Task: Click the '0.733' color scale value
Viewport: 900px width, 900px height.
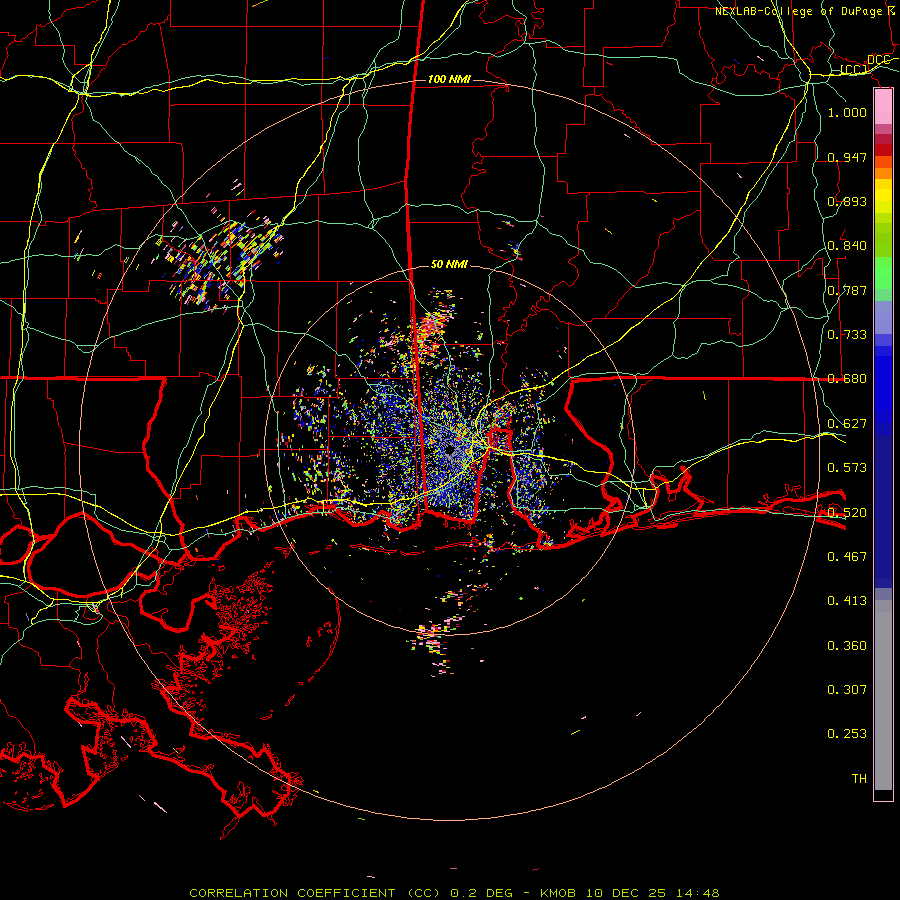Action: click(847, 335)
